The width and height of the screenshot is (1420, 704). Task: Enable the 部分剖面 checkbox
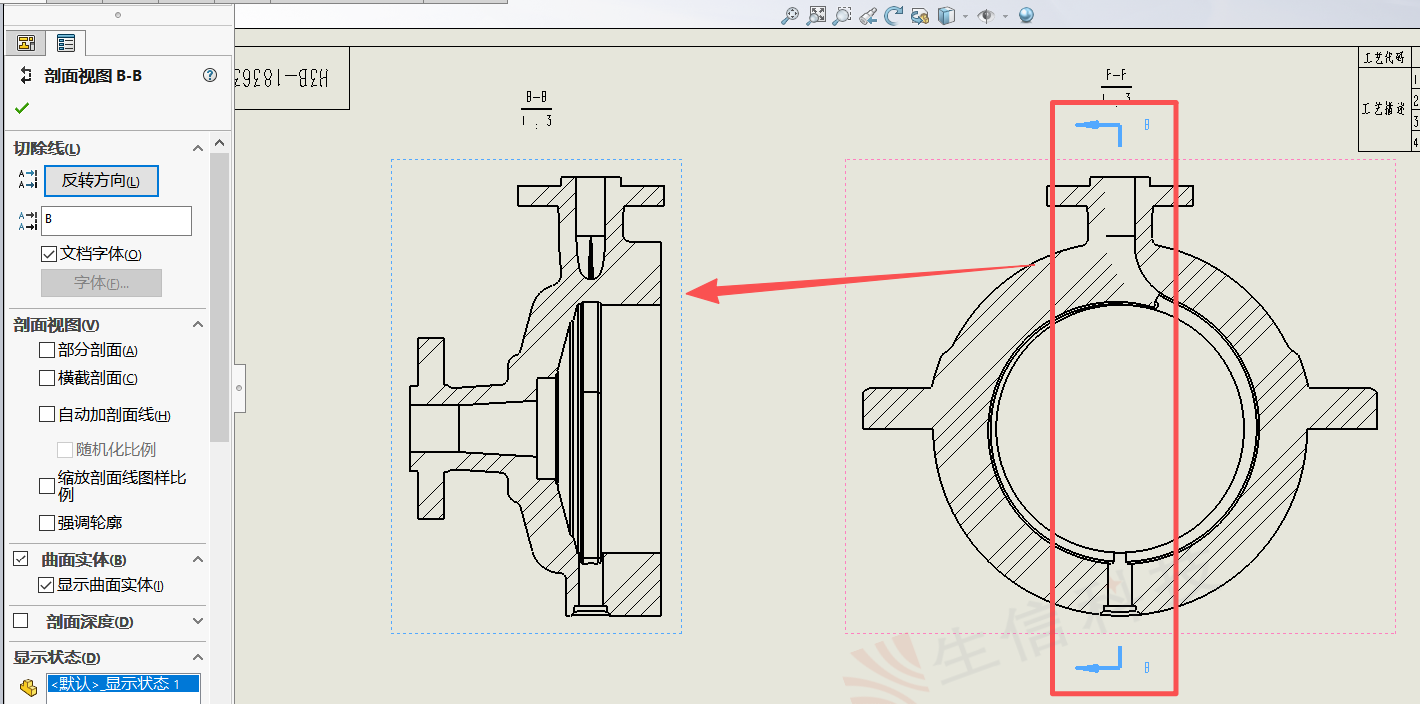[x=46, y=350]
